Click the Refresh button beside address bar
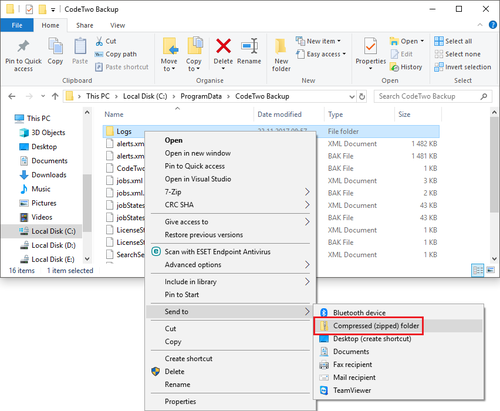This screenshot has width=500, height=411. [x=362, y=96]
